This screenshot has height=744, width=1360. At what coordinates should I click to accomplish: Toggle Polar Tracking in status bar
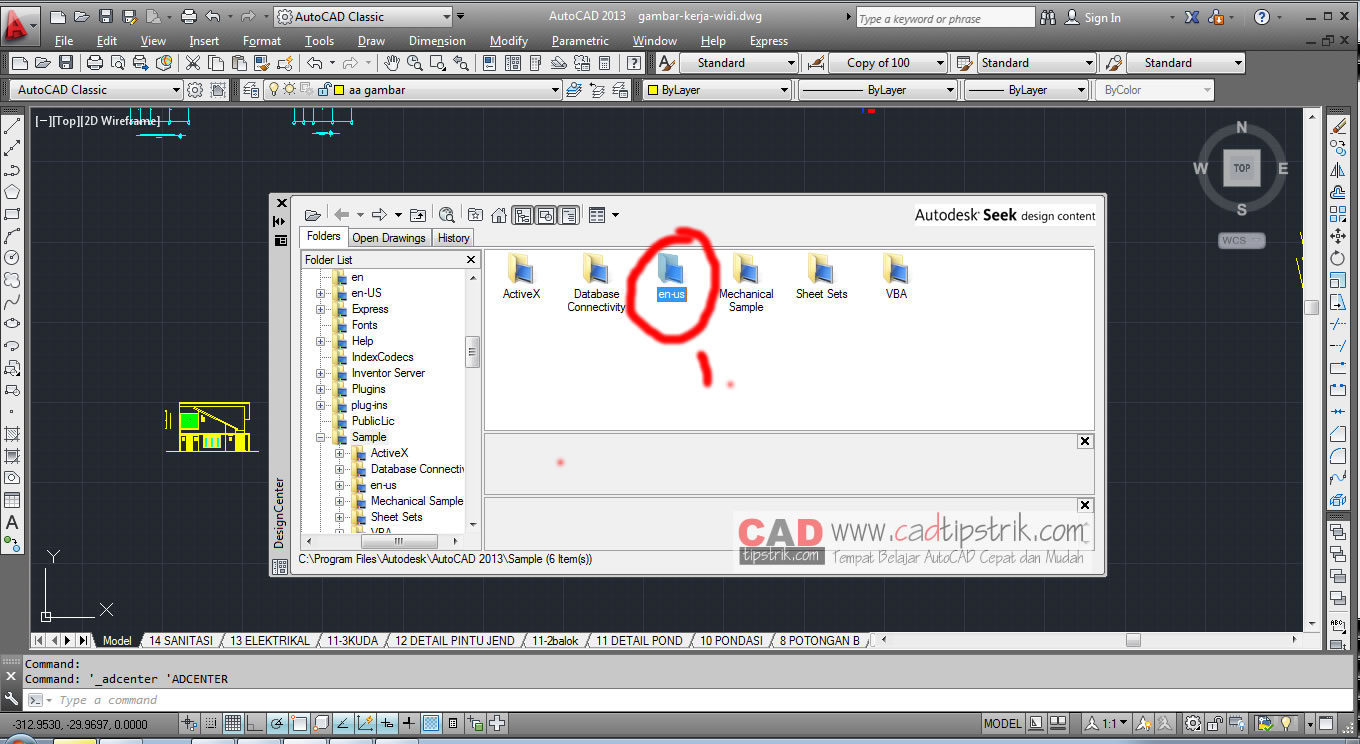pos(276,723)
